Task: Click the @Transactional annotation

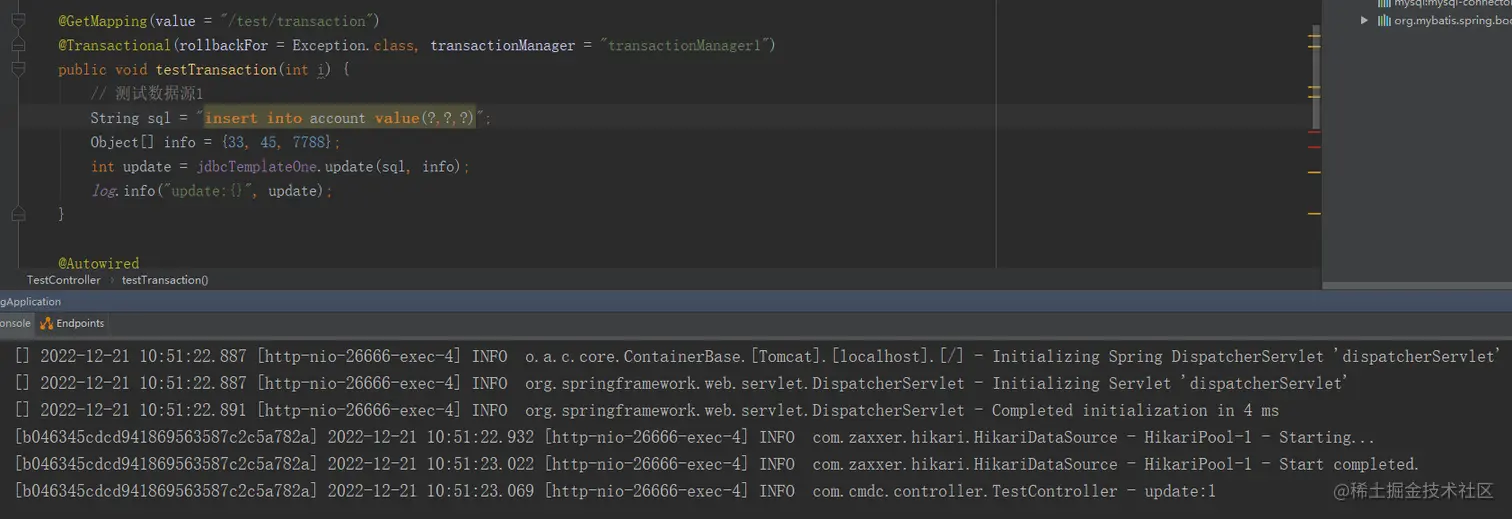Action: click(x=114, y=45)
